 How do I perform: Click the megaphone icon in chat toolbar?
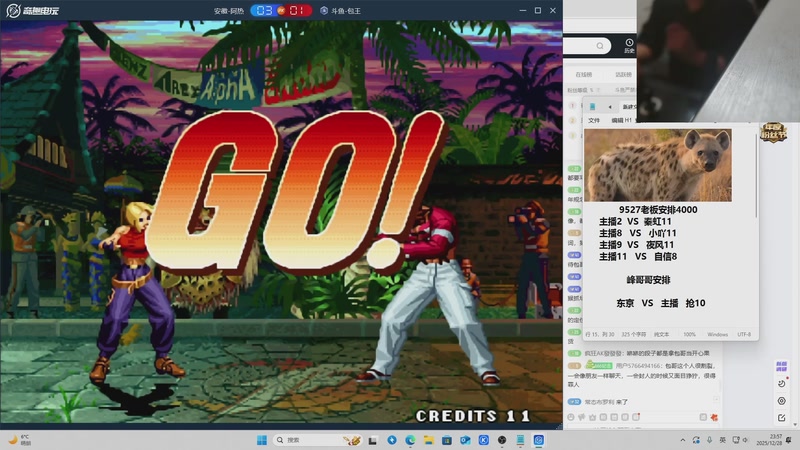tap(582, 417)
